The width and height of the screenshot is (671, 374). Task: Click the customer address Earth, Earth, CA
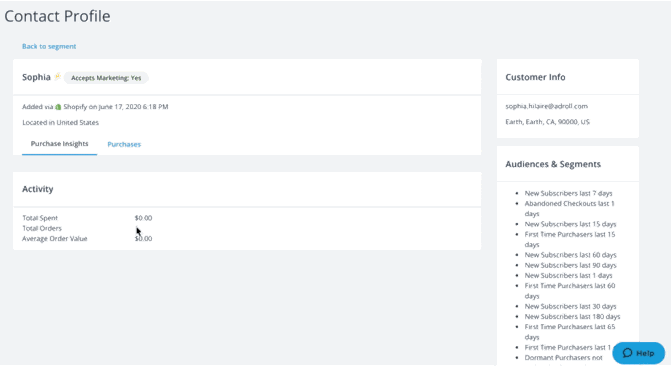tap(547, 122)
